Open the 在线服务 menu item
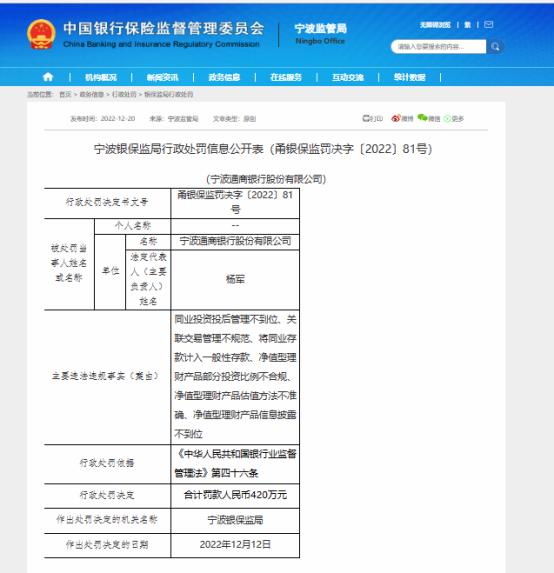 [286, 77]
